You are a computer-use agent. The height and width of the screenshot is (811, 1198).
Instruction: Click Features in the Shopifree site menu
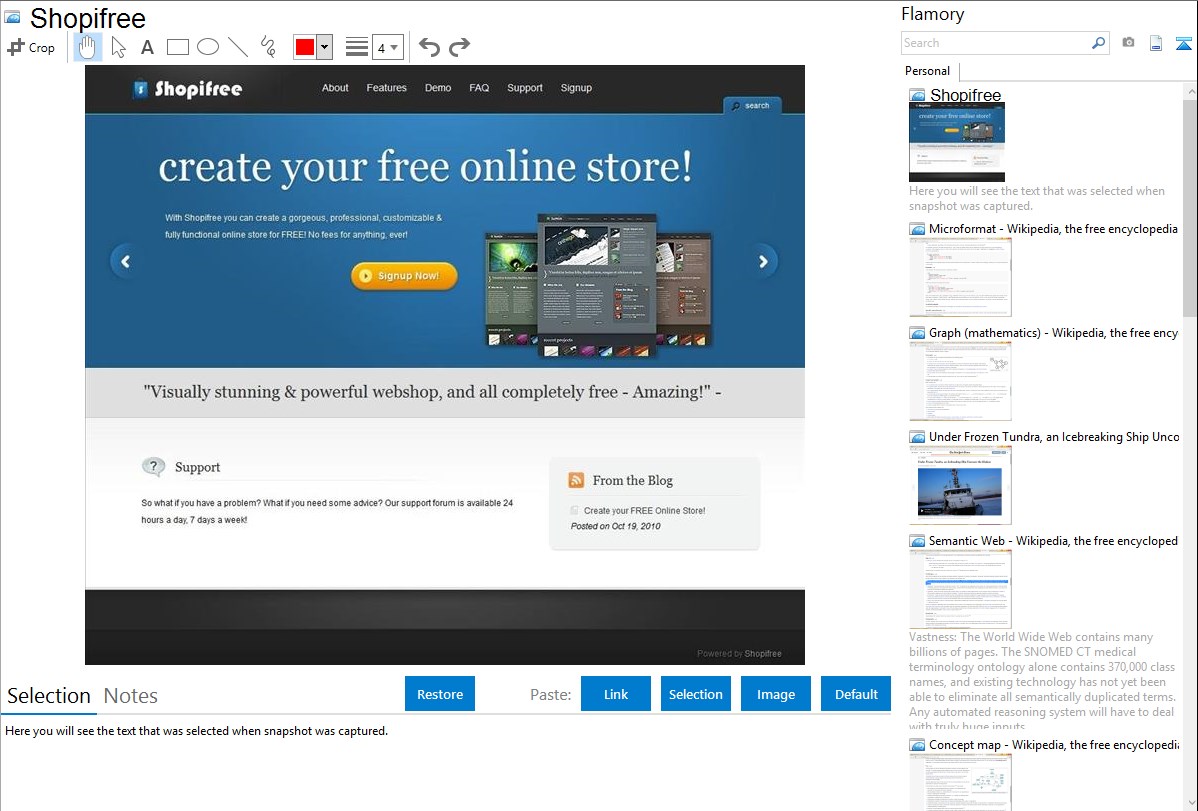[387, 88]
